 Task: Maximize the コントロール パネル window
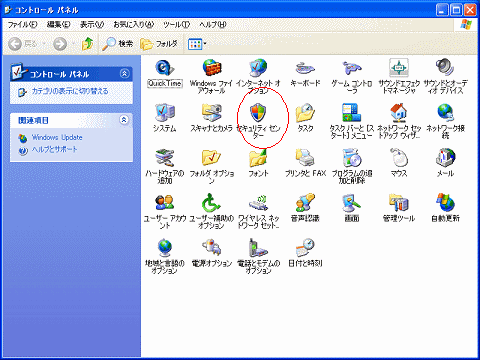(x=456, y=10)
